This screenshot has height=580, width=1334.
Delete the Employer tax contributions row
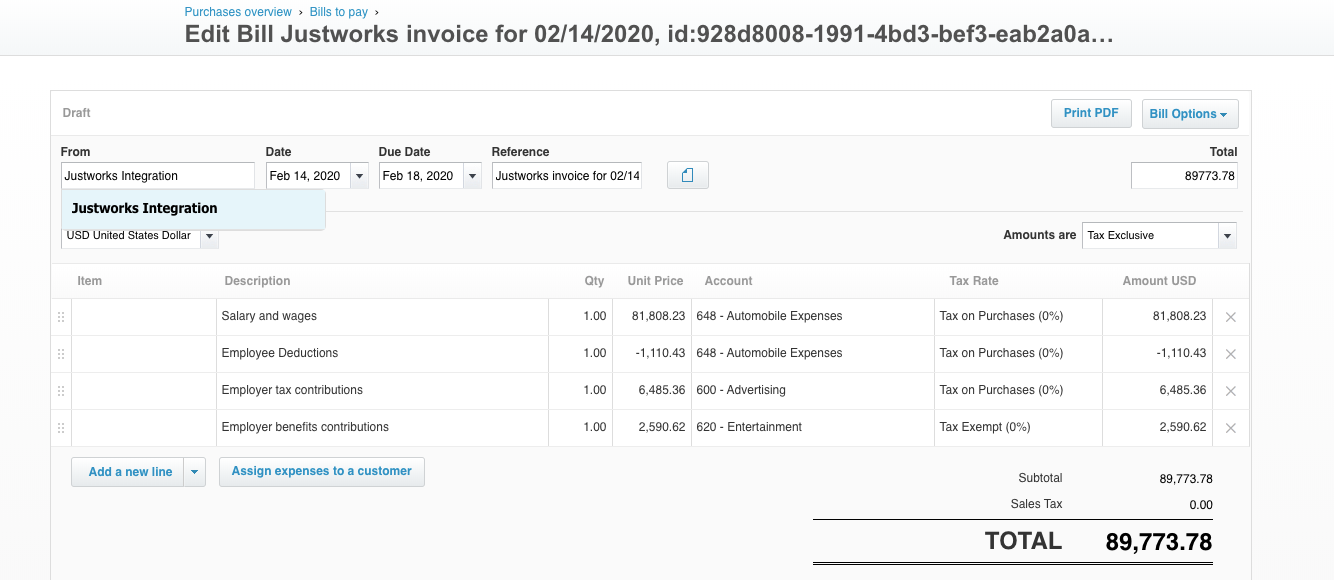1230,391
